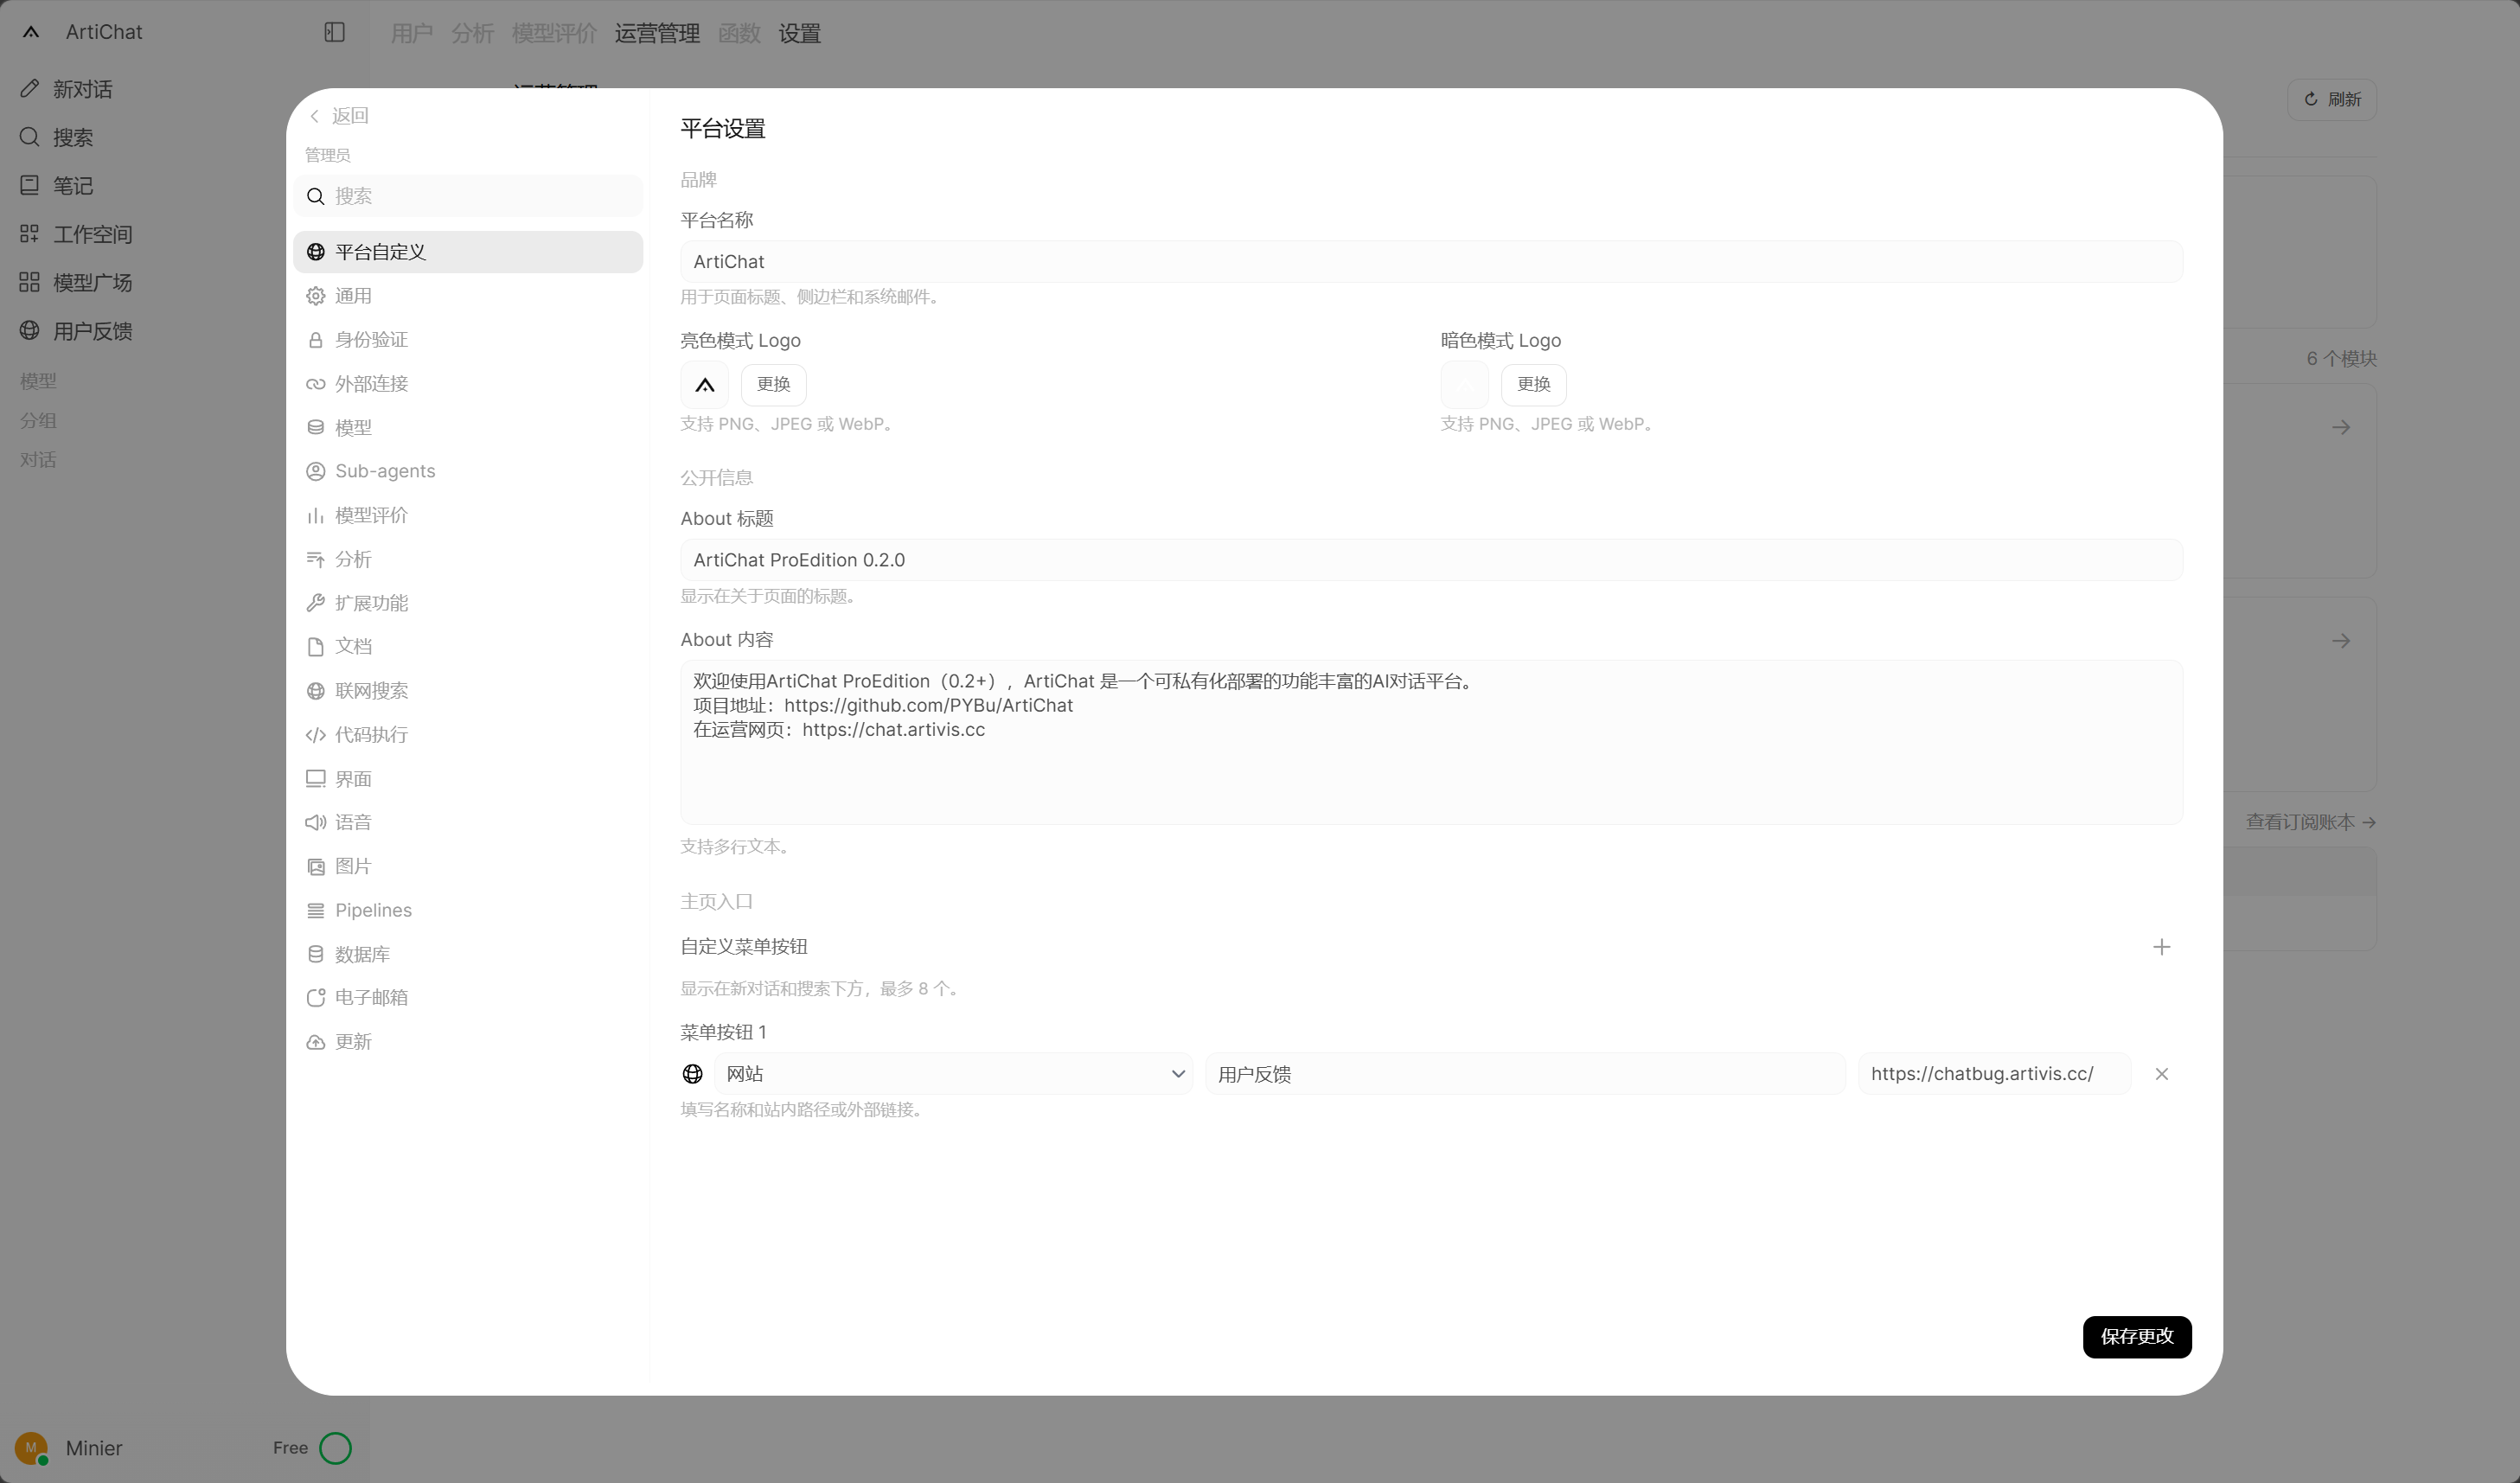
Task: Open 通用 settings section
Action: tap(468, 296)
